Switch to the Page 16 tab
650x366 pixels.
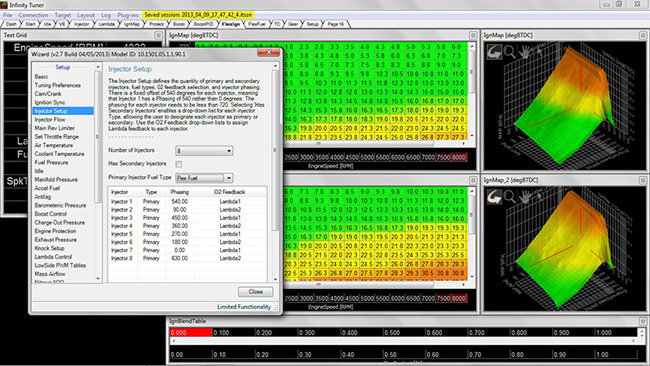[335, 24]
